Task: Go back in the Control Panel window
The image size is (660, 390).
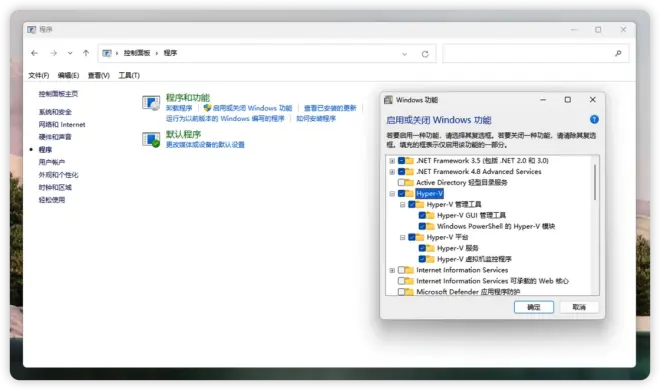Action: tap(35, 53)
